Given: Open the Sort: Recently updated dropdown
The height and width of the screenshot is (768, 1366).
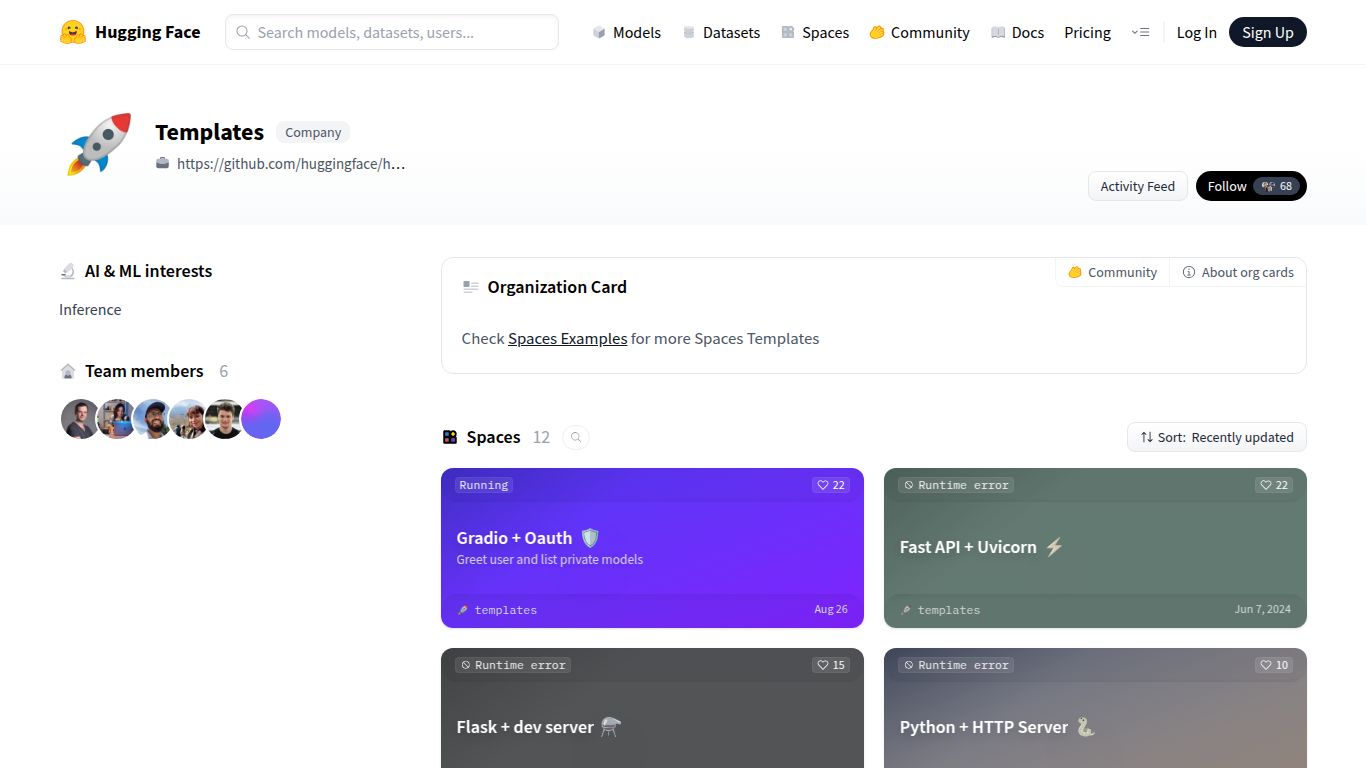Looking at the screenshot, I should pyautogui.click(x=1216, y=437).
